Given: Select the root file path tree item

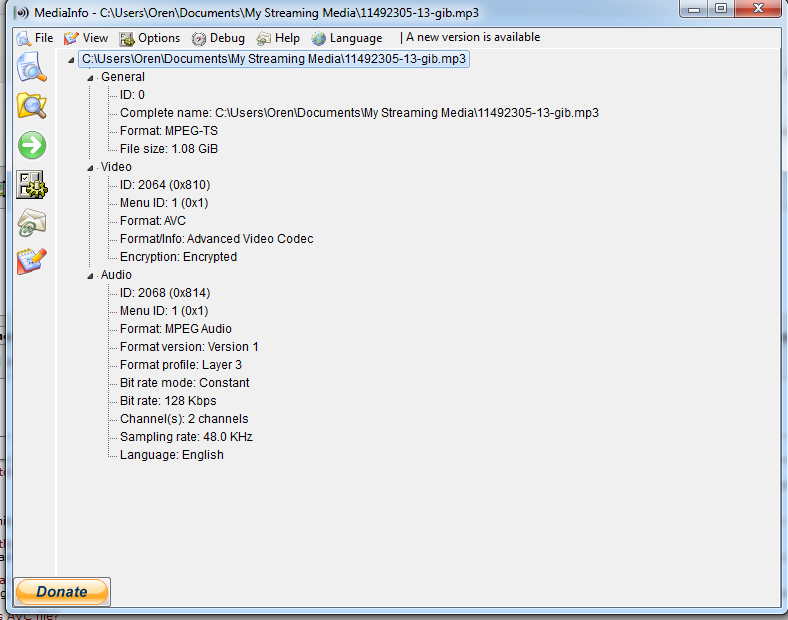Looking at the screenshot, I should (274, 59).
